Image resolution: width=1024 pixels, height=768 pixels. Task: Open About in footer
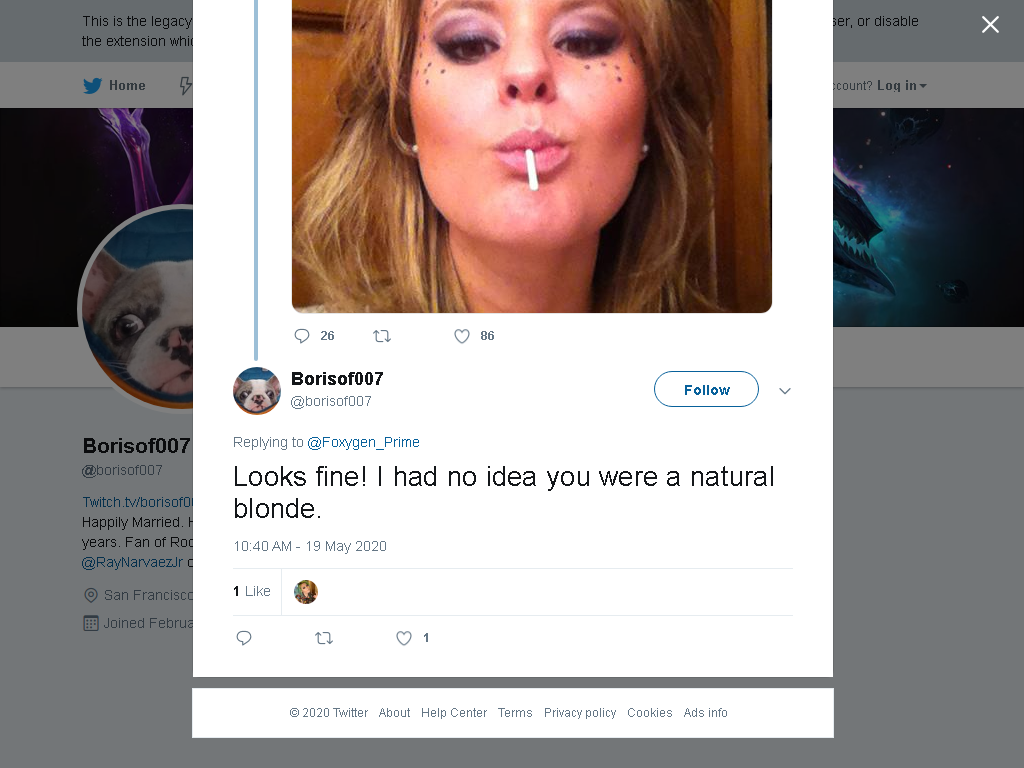(x=394, y=712)
